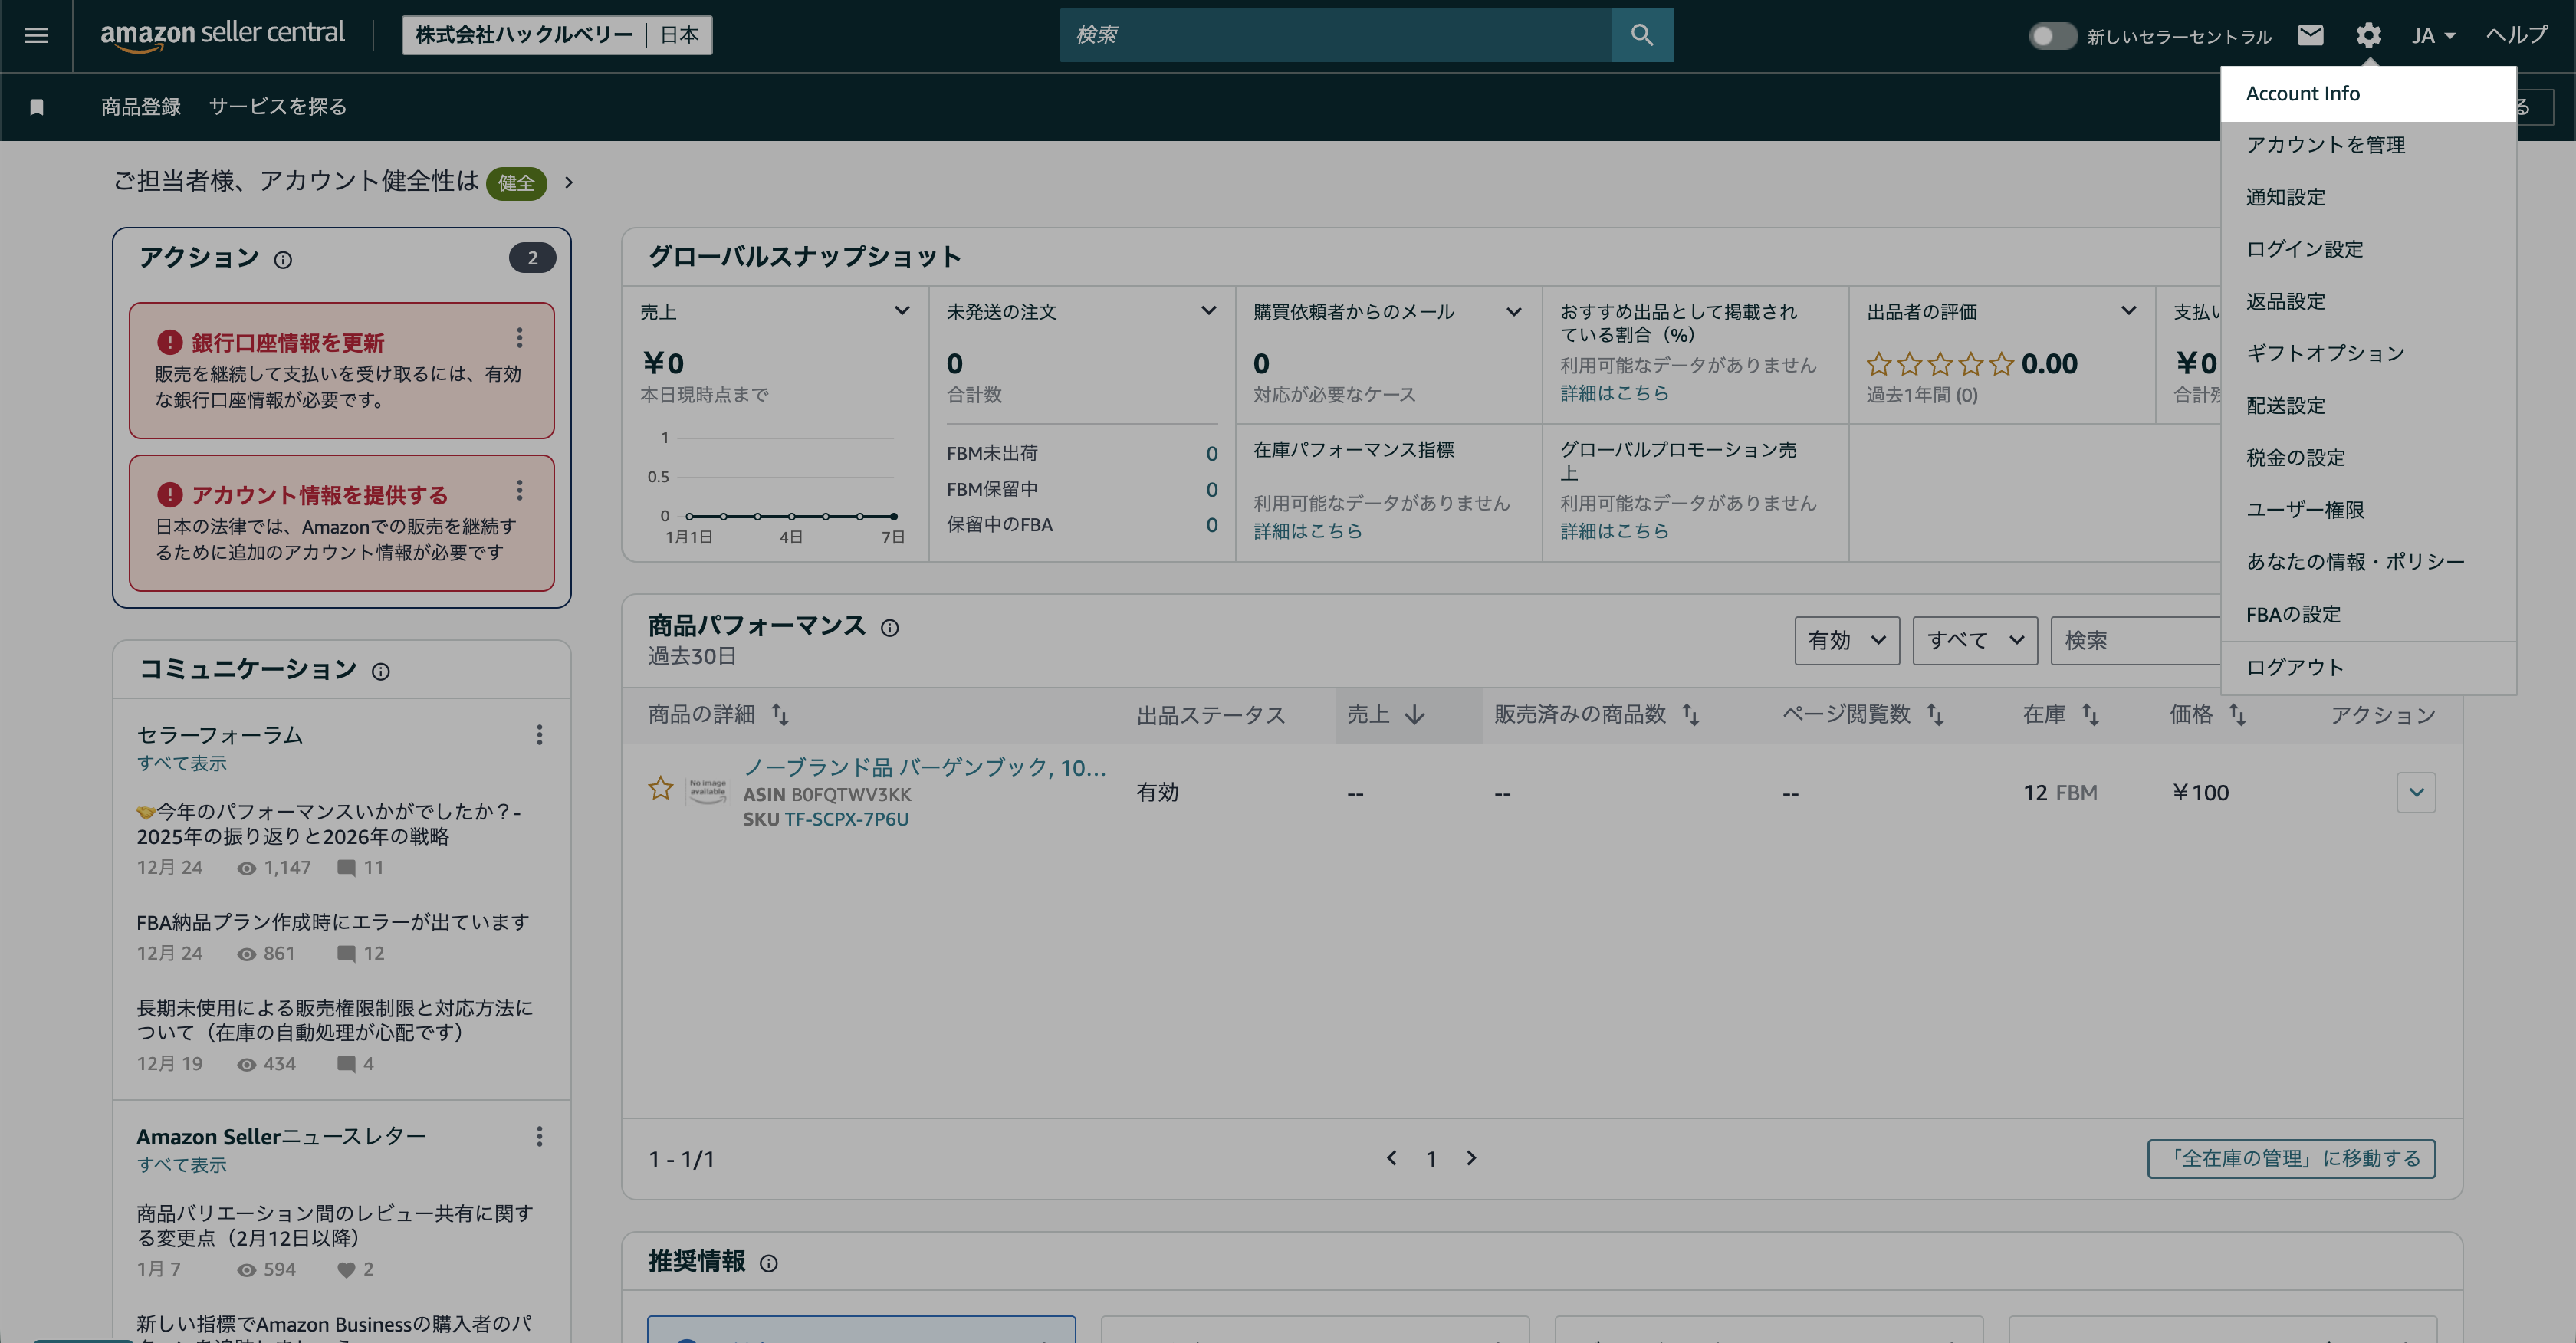
Task: Click info icon next to アクション
Action: pos(283,260)
